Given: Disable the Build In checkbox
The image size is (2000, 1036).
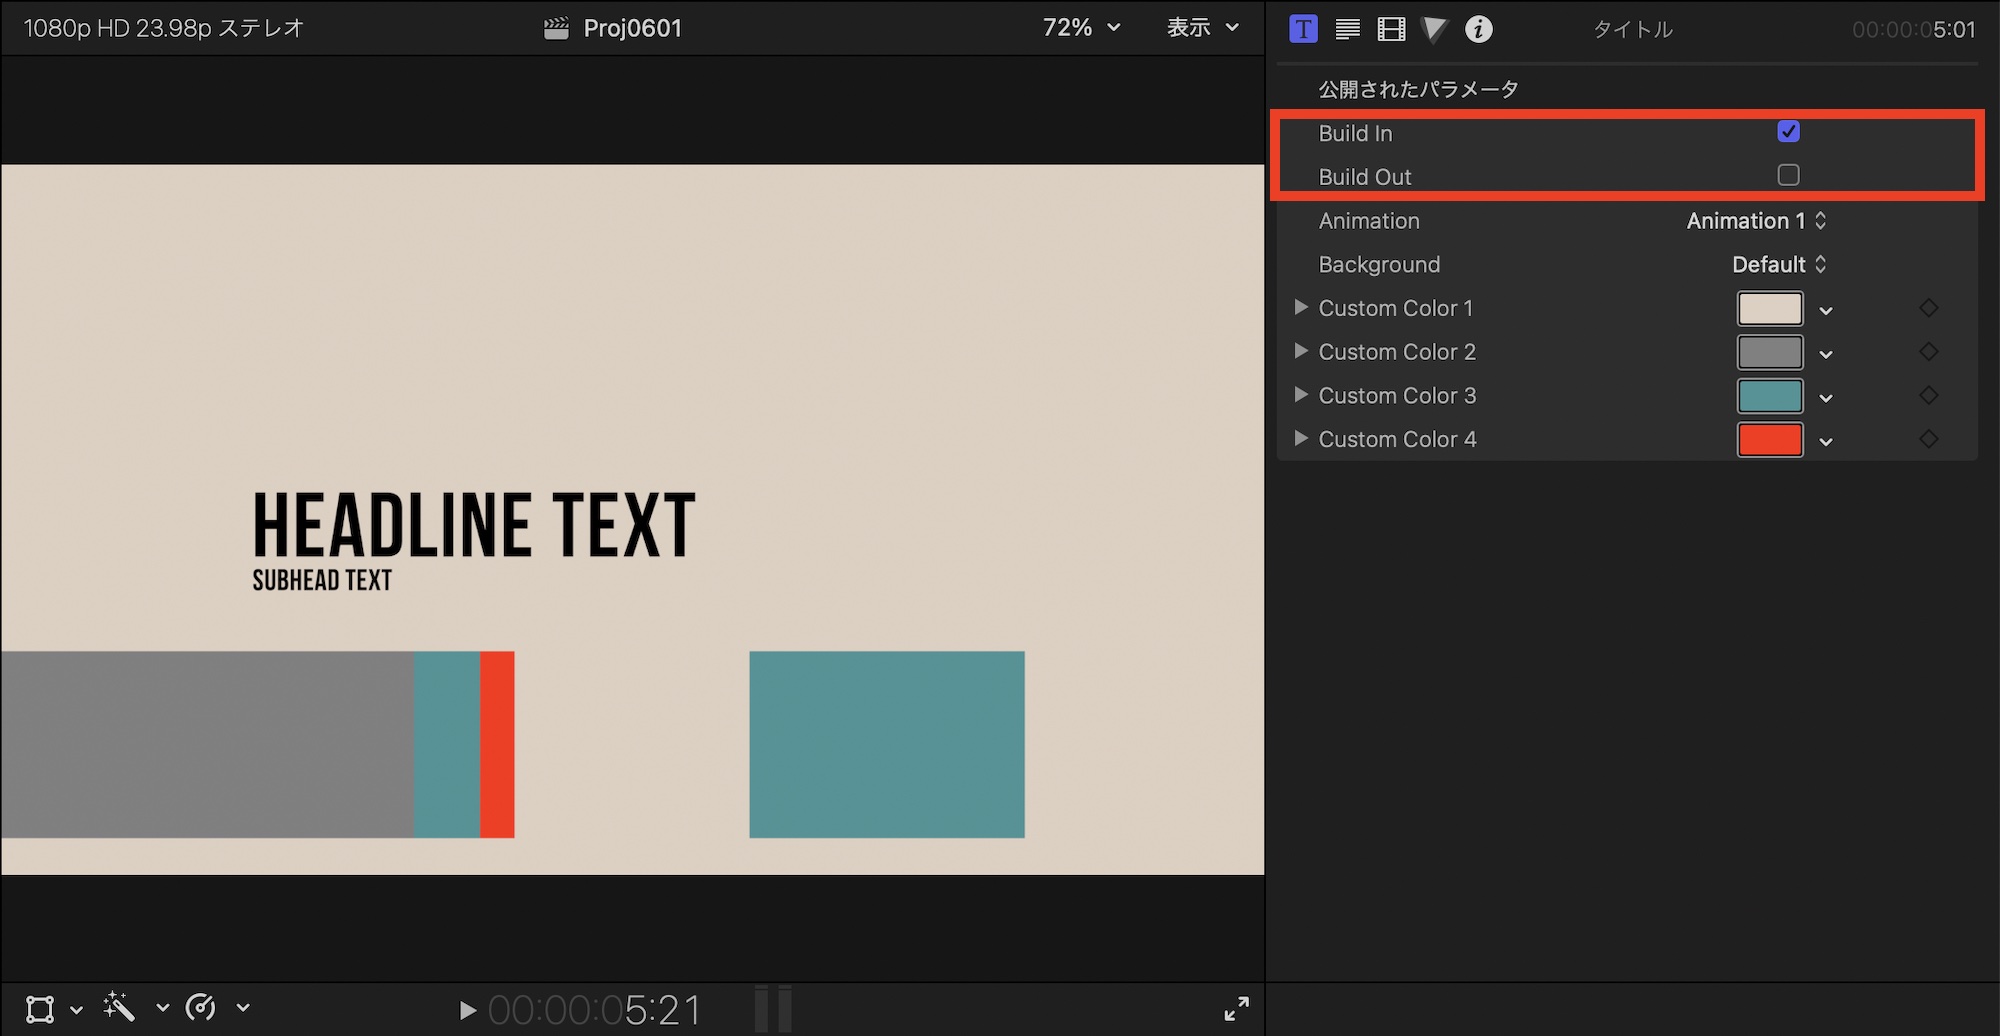Looking at the screenshot, I should point(1788,132).
